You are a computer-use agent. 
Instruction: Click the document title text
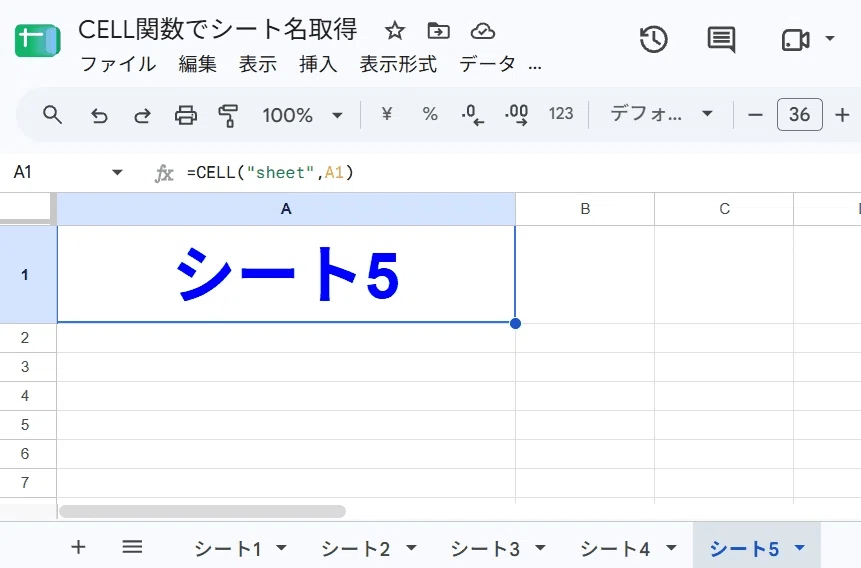[217, 30]
